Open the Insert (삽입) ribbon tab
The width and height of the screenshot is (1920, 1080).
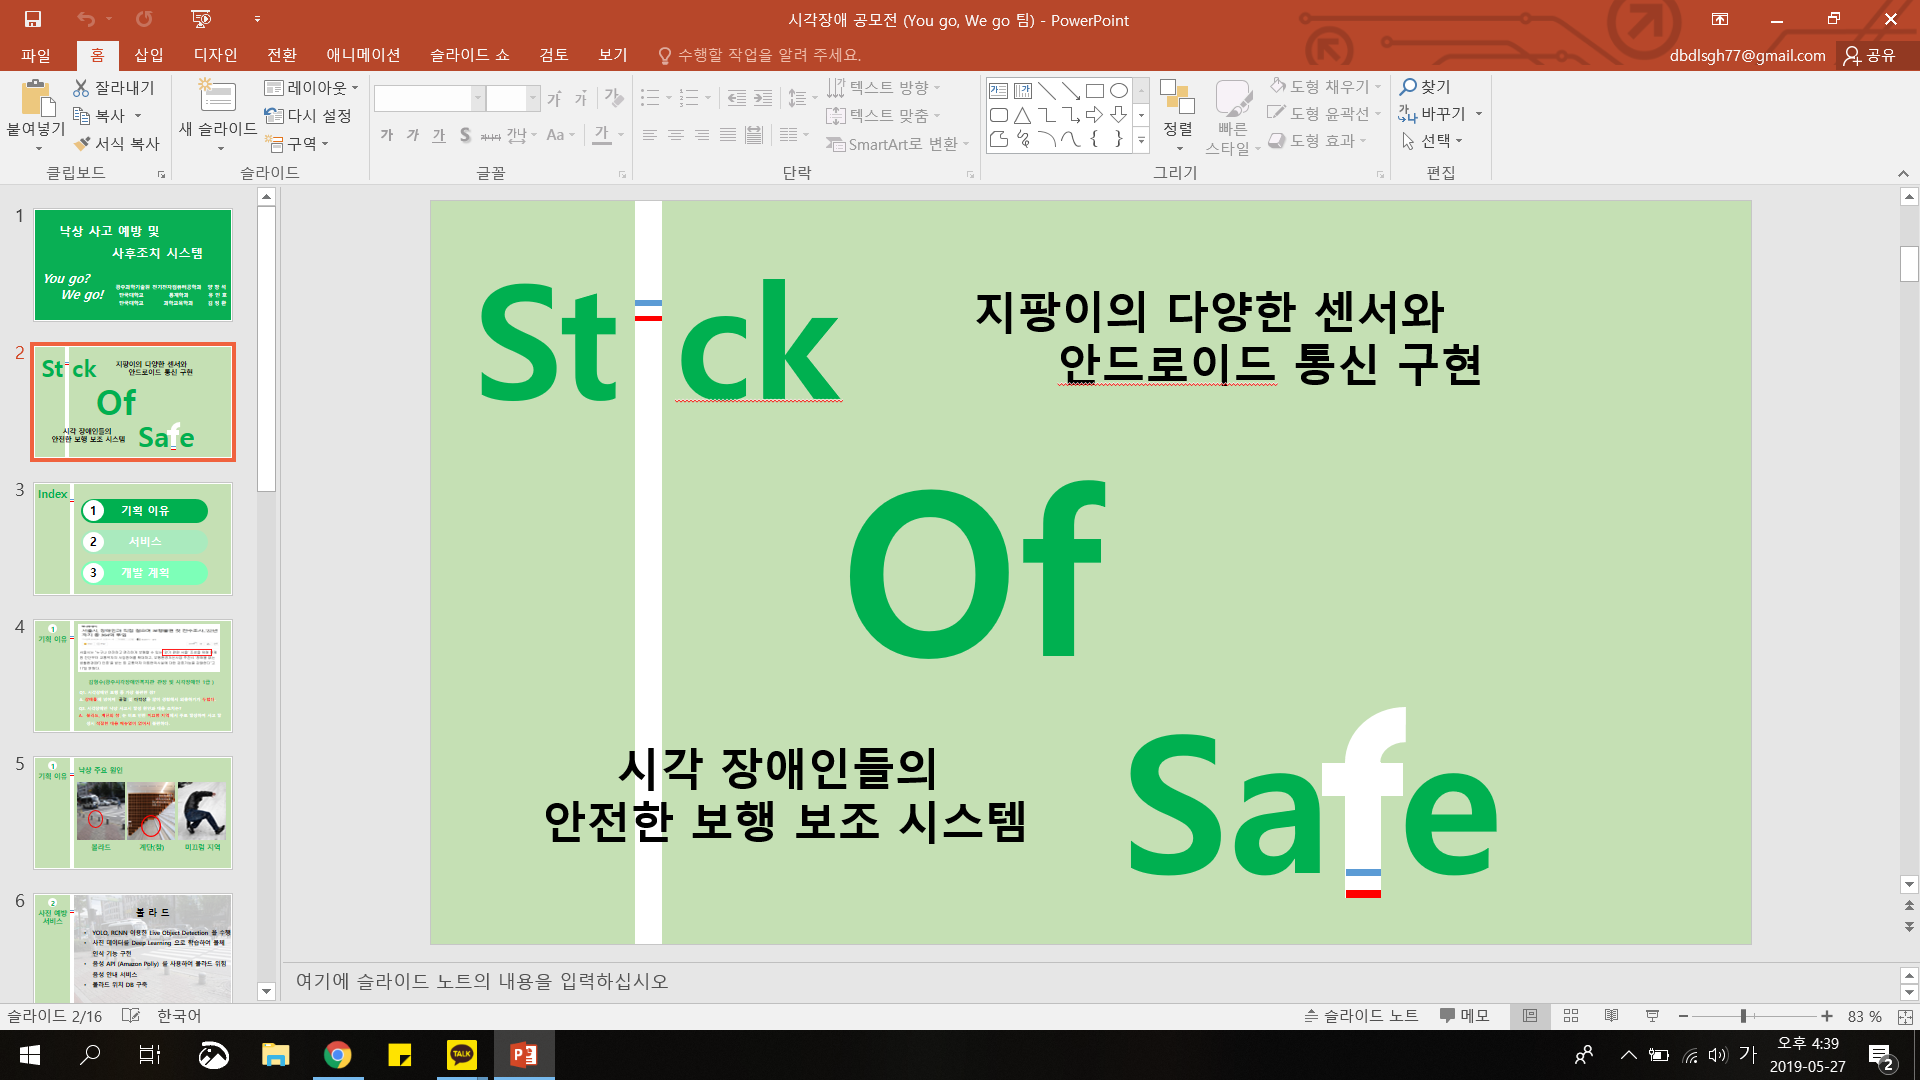coord(148,55)
